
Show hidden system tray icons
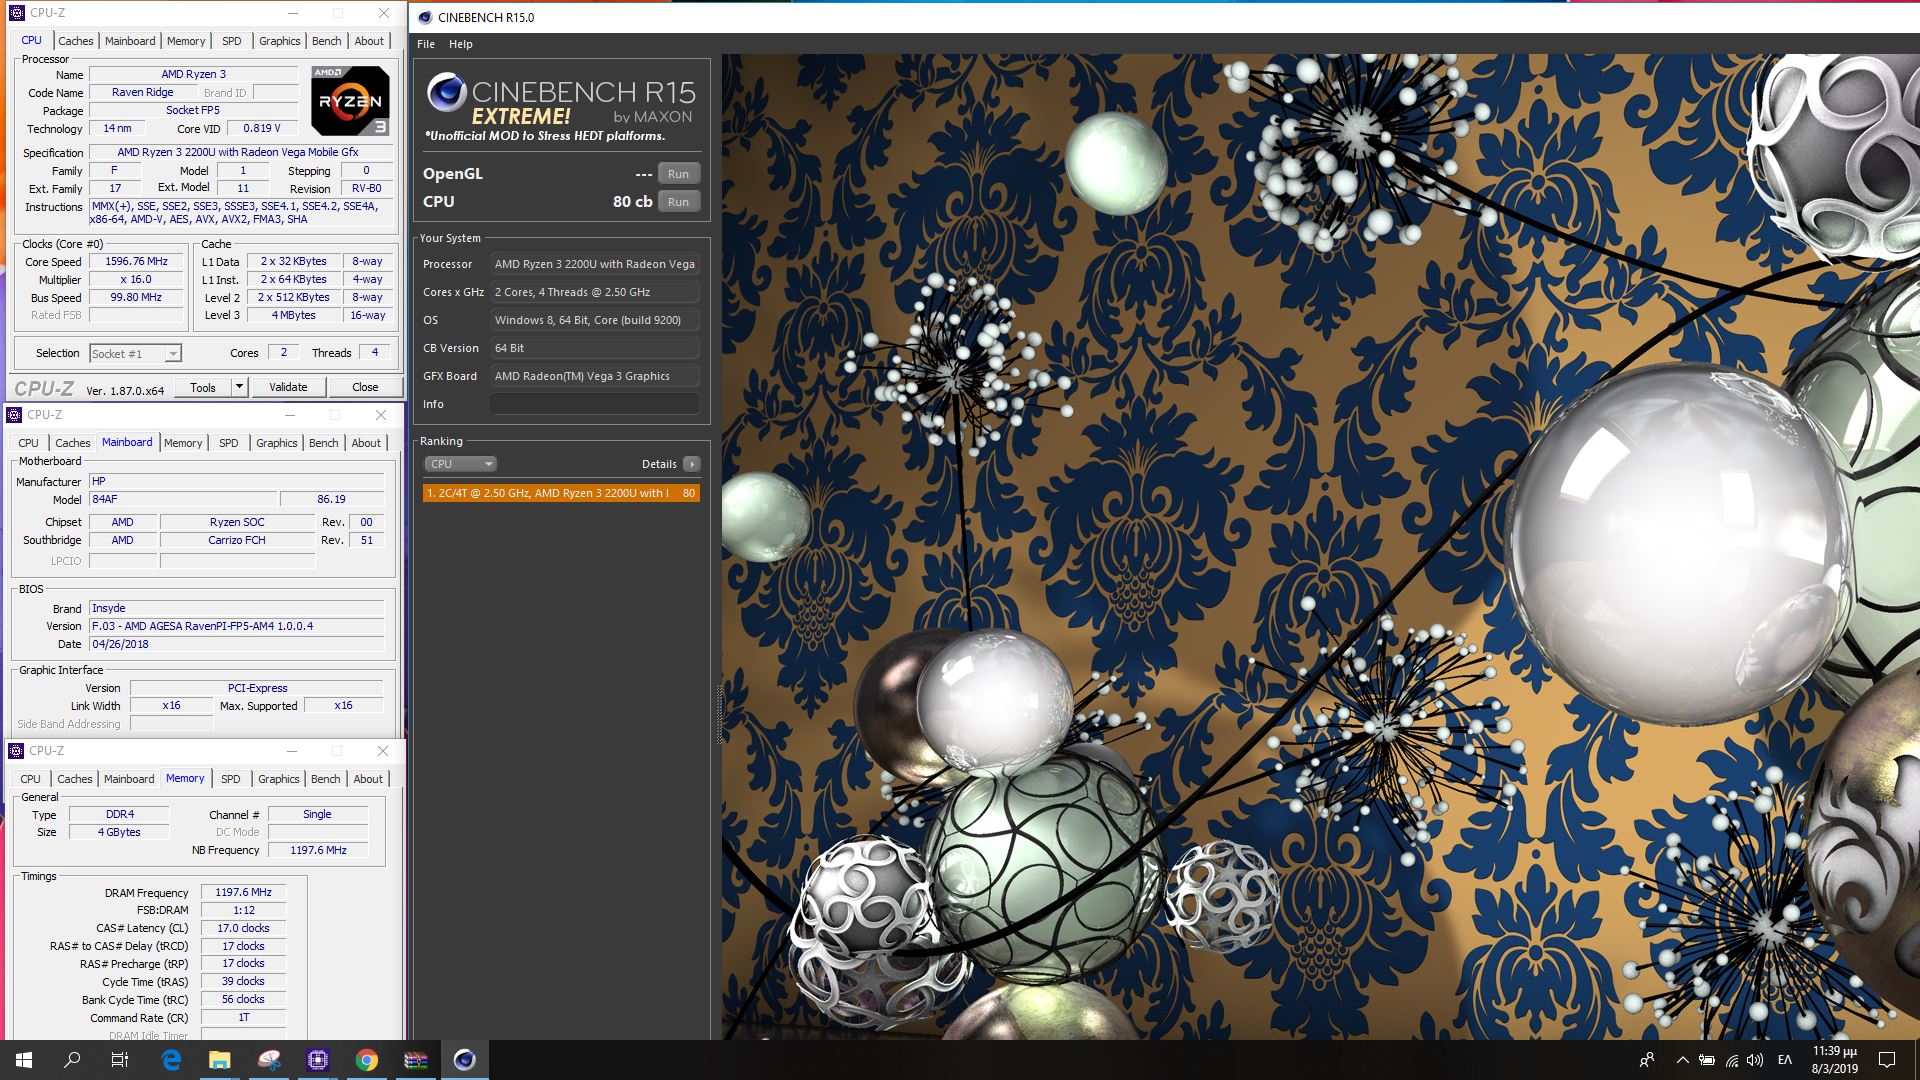coord(1682,1060)
